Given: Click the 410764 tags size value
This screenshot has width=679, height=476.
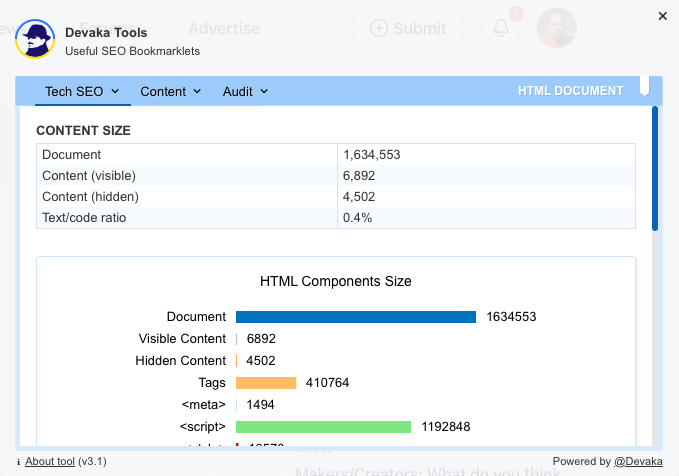Looking at the screenshot, I should pos(327,383).
